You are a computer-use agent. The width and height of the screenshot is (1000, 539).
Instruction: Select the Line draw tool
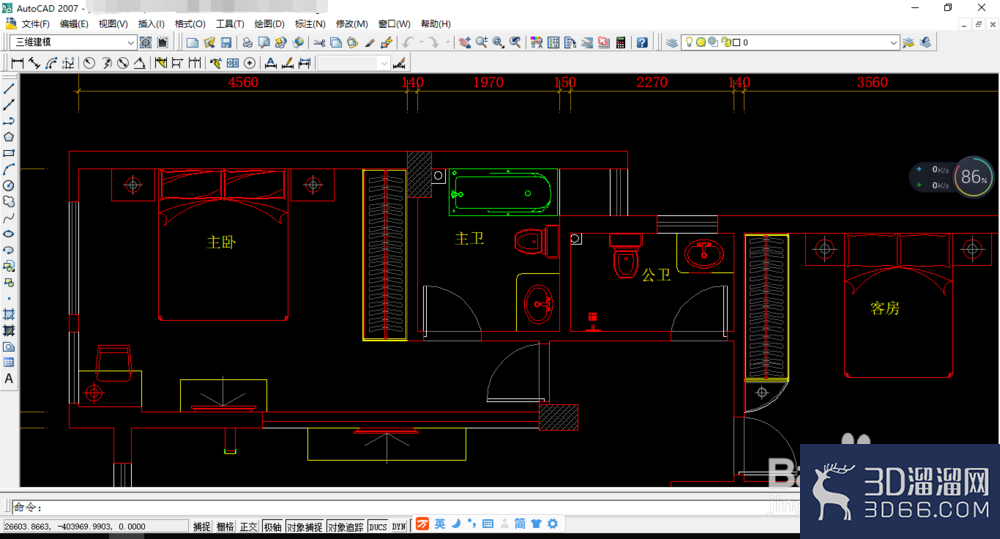[9, 89]
